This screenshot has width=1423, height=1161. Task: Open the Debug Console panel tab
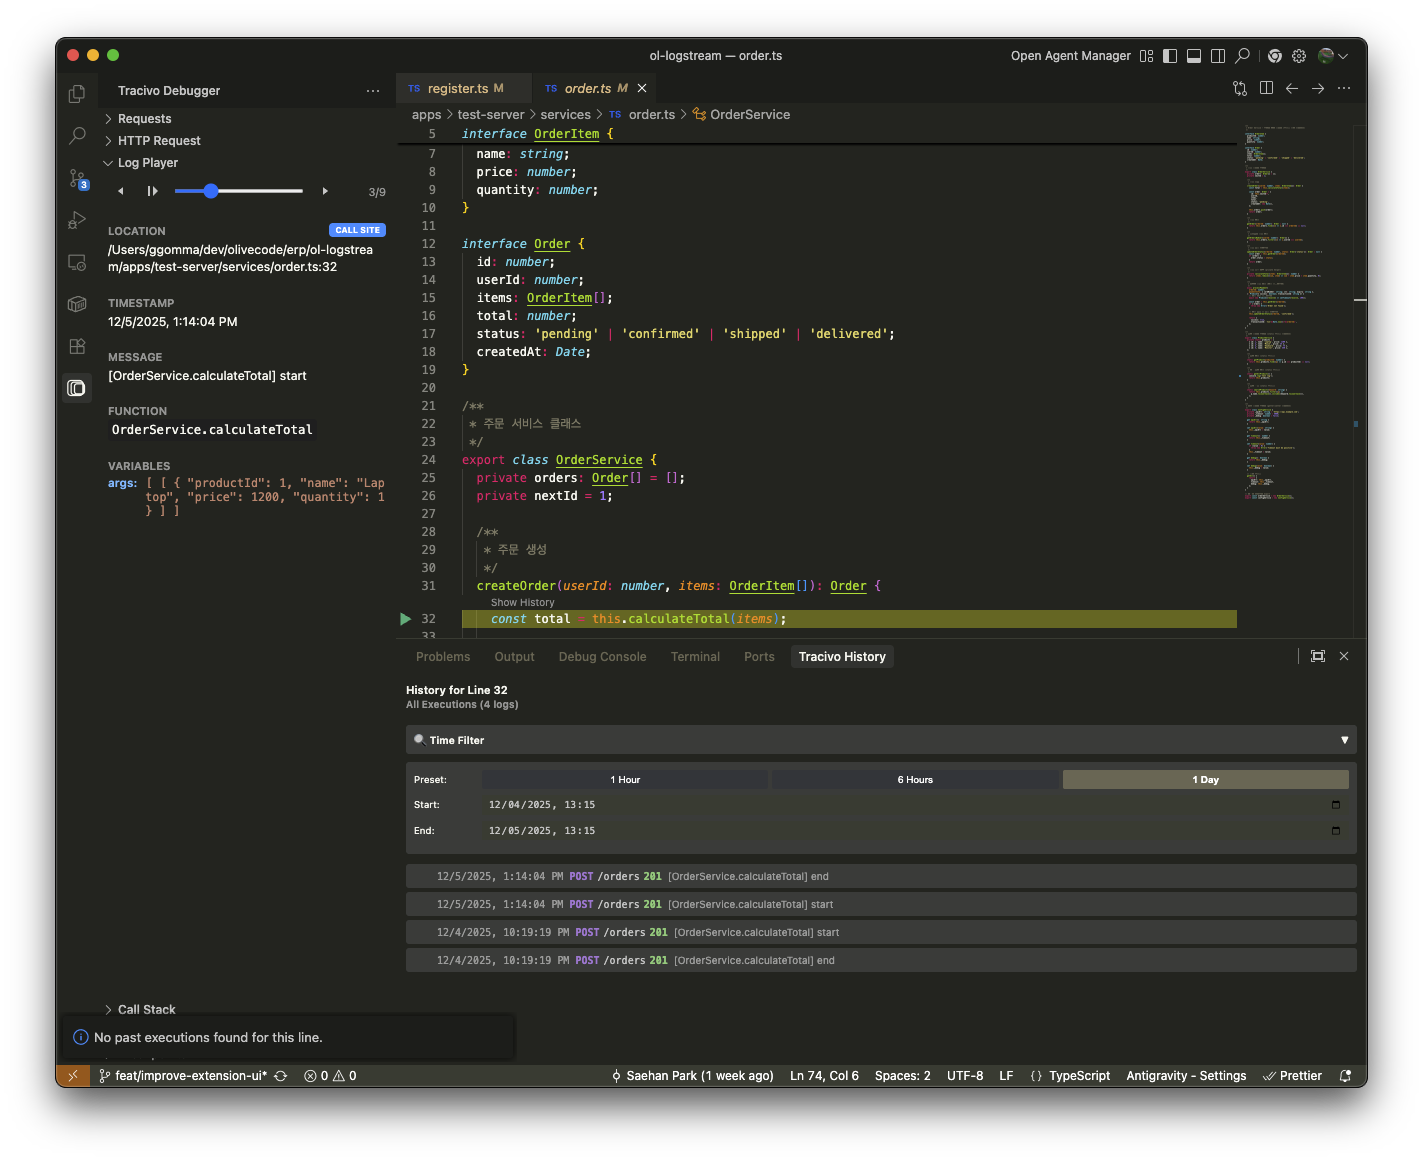point(602,657)
